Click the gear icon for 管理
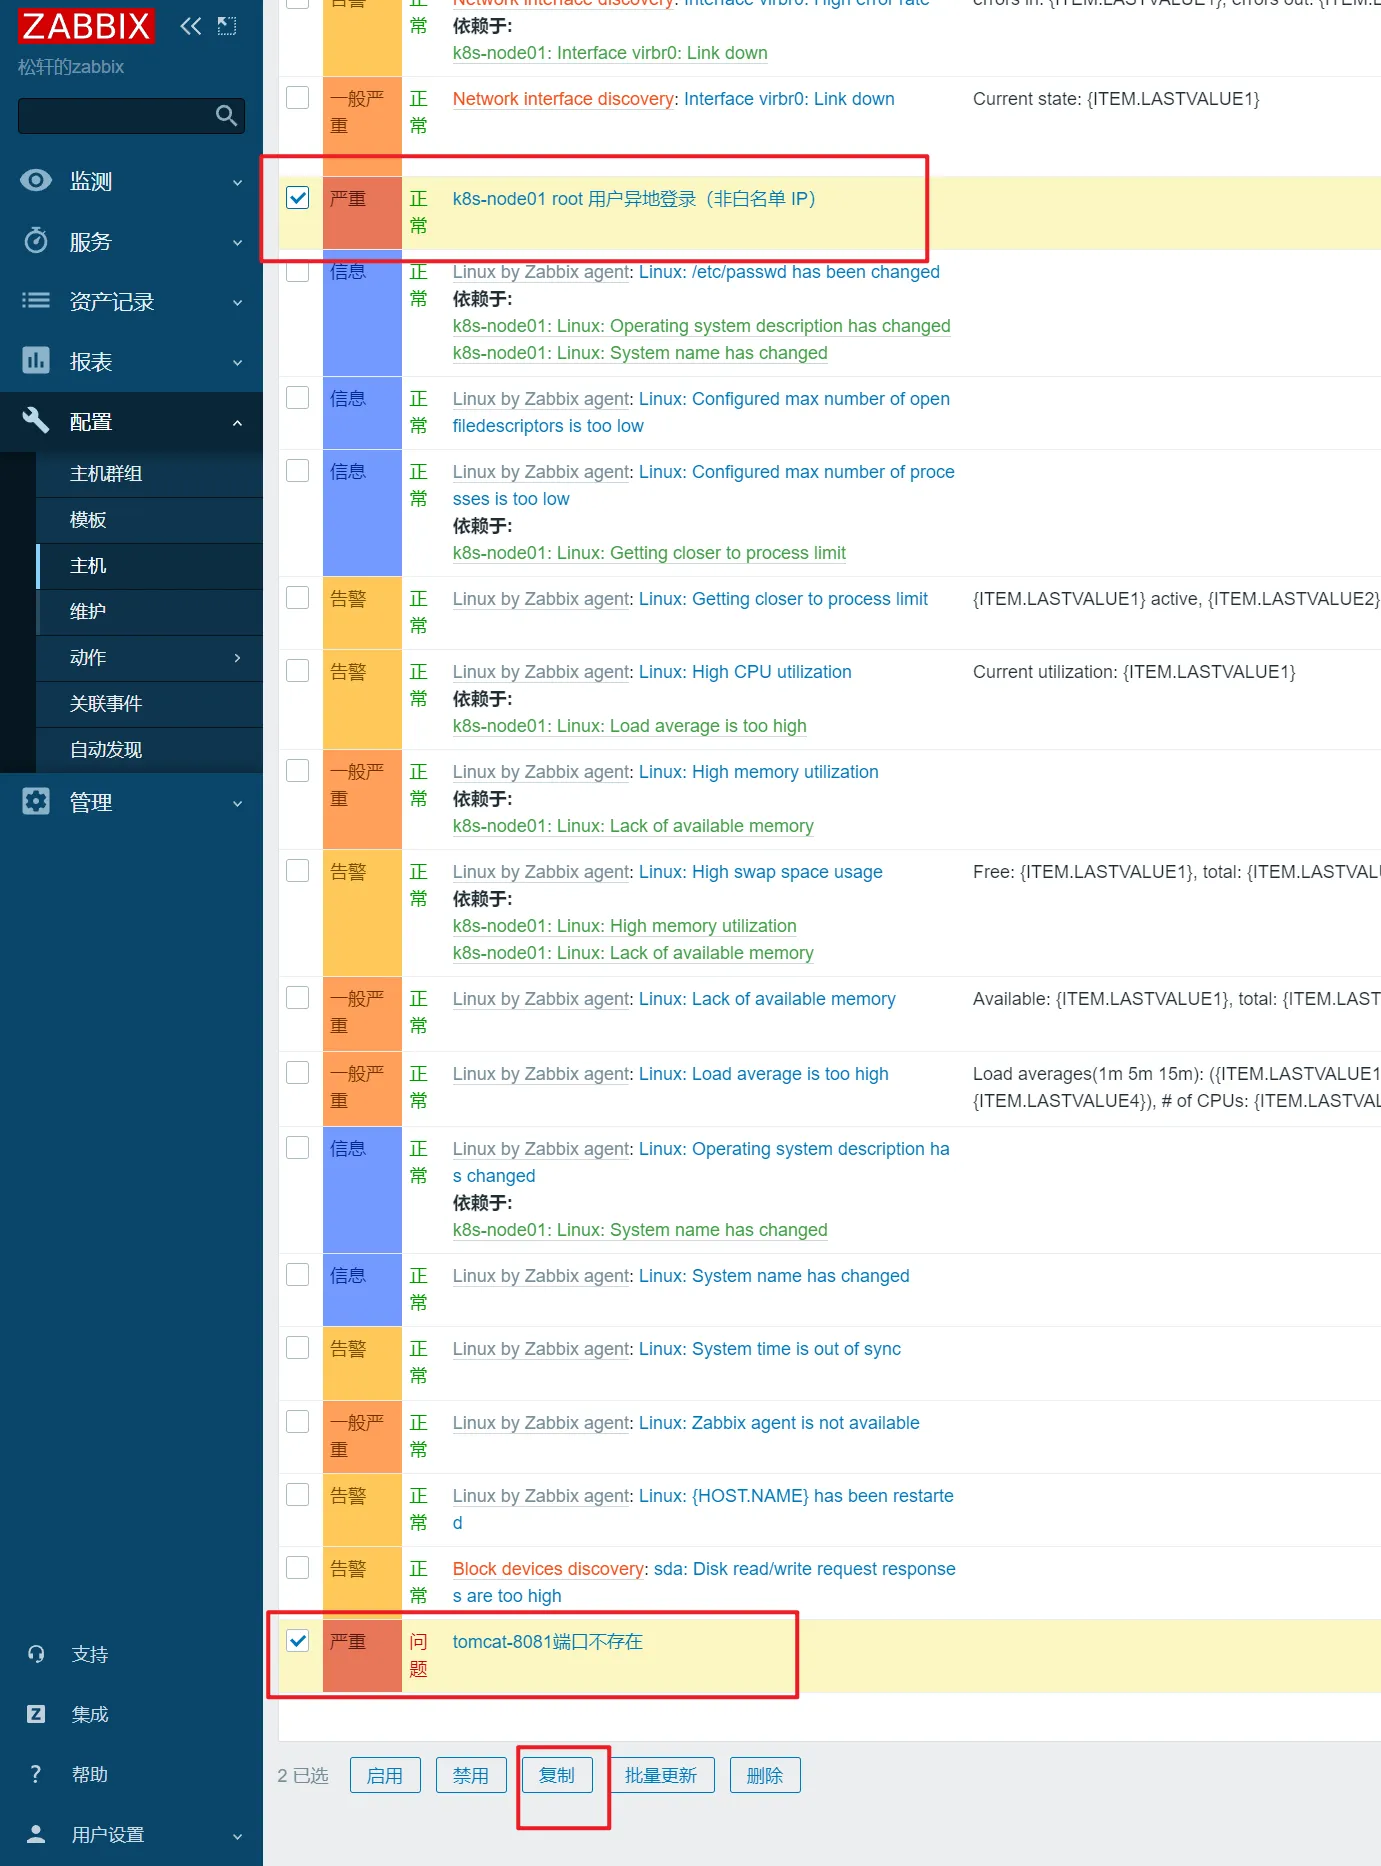The image size is (1381, 1866). pyautogui.click(x=36, y=802)
